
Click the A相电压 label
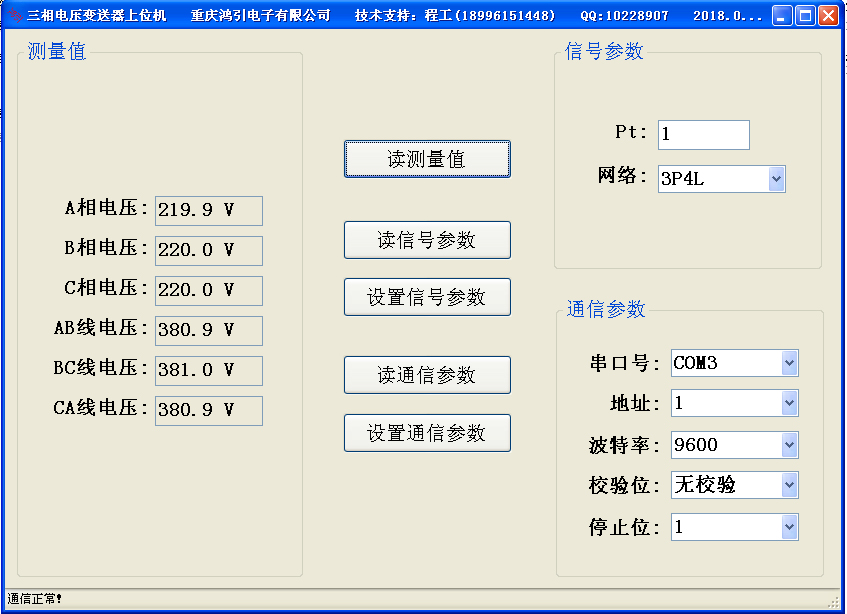(x=106, y=208)
